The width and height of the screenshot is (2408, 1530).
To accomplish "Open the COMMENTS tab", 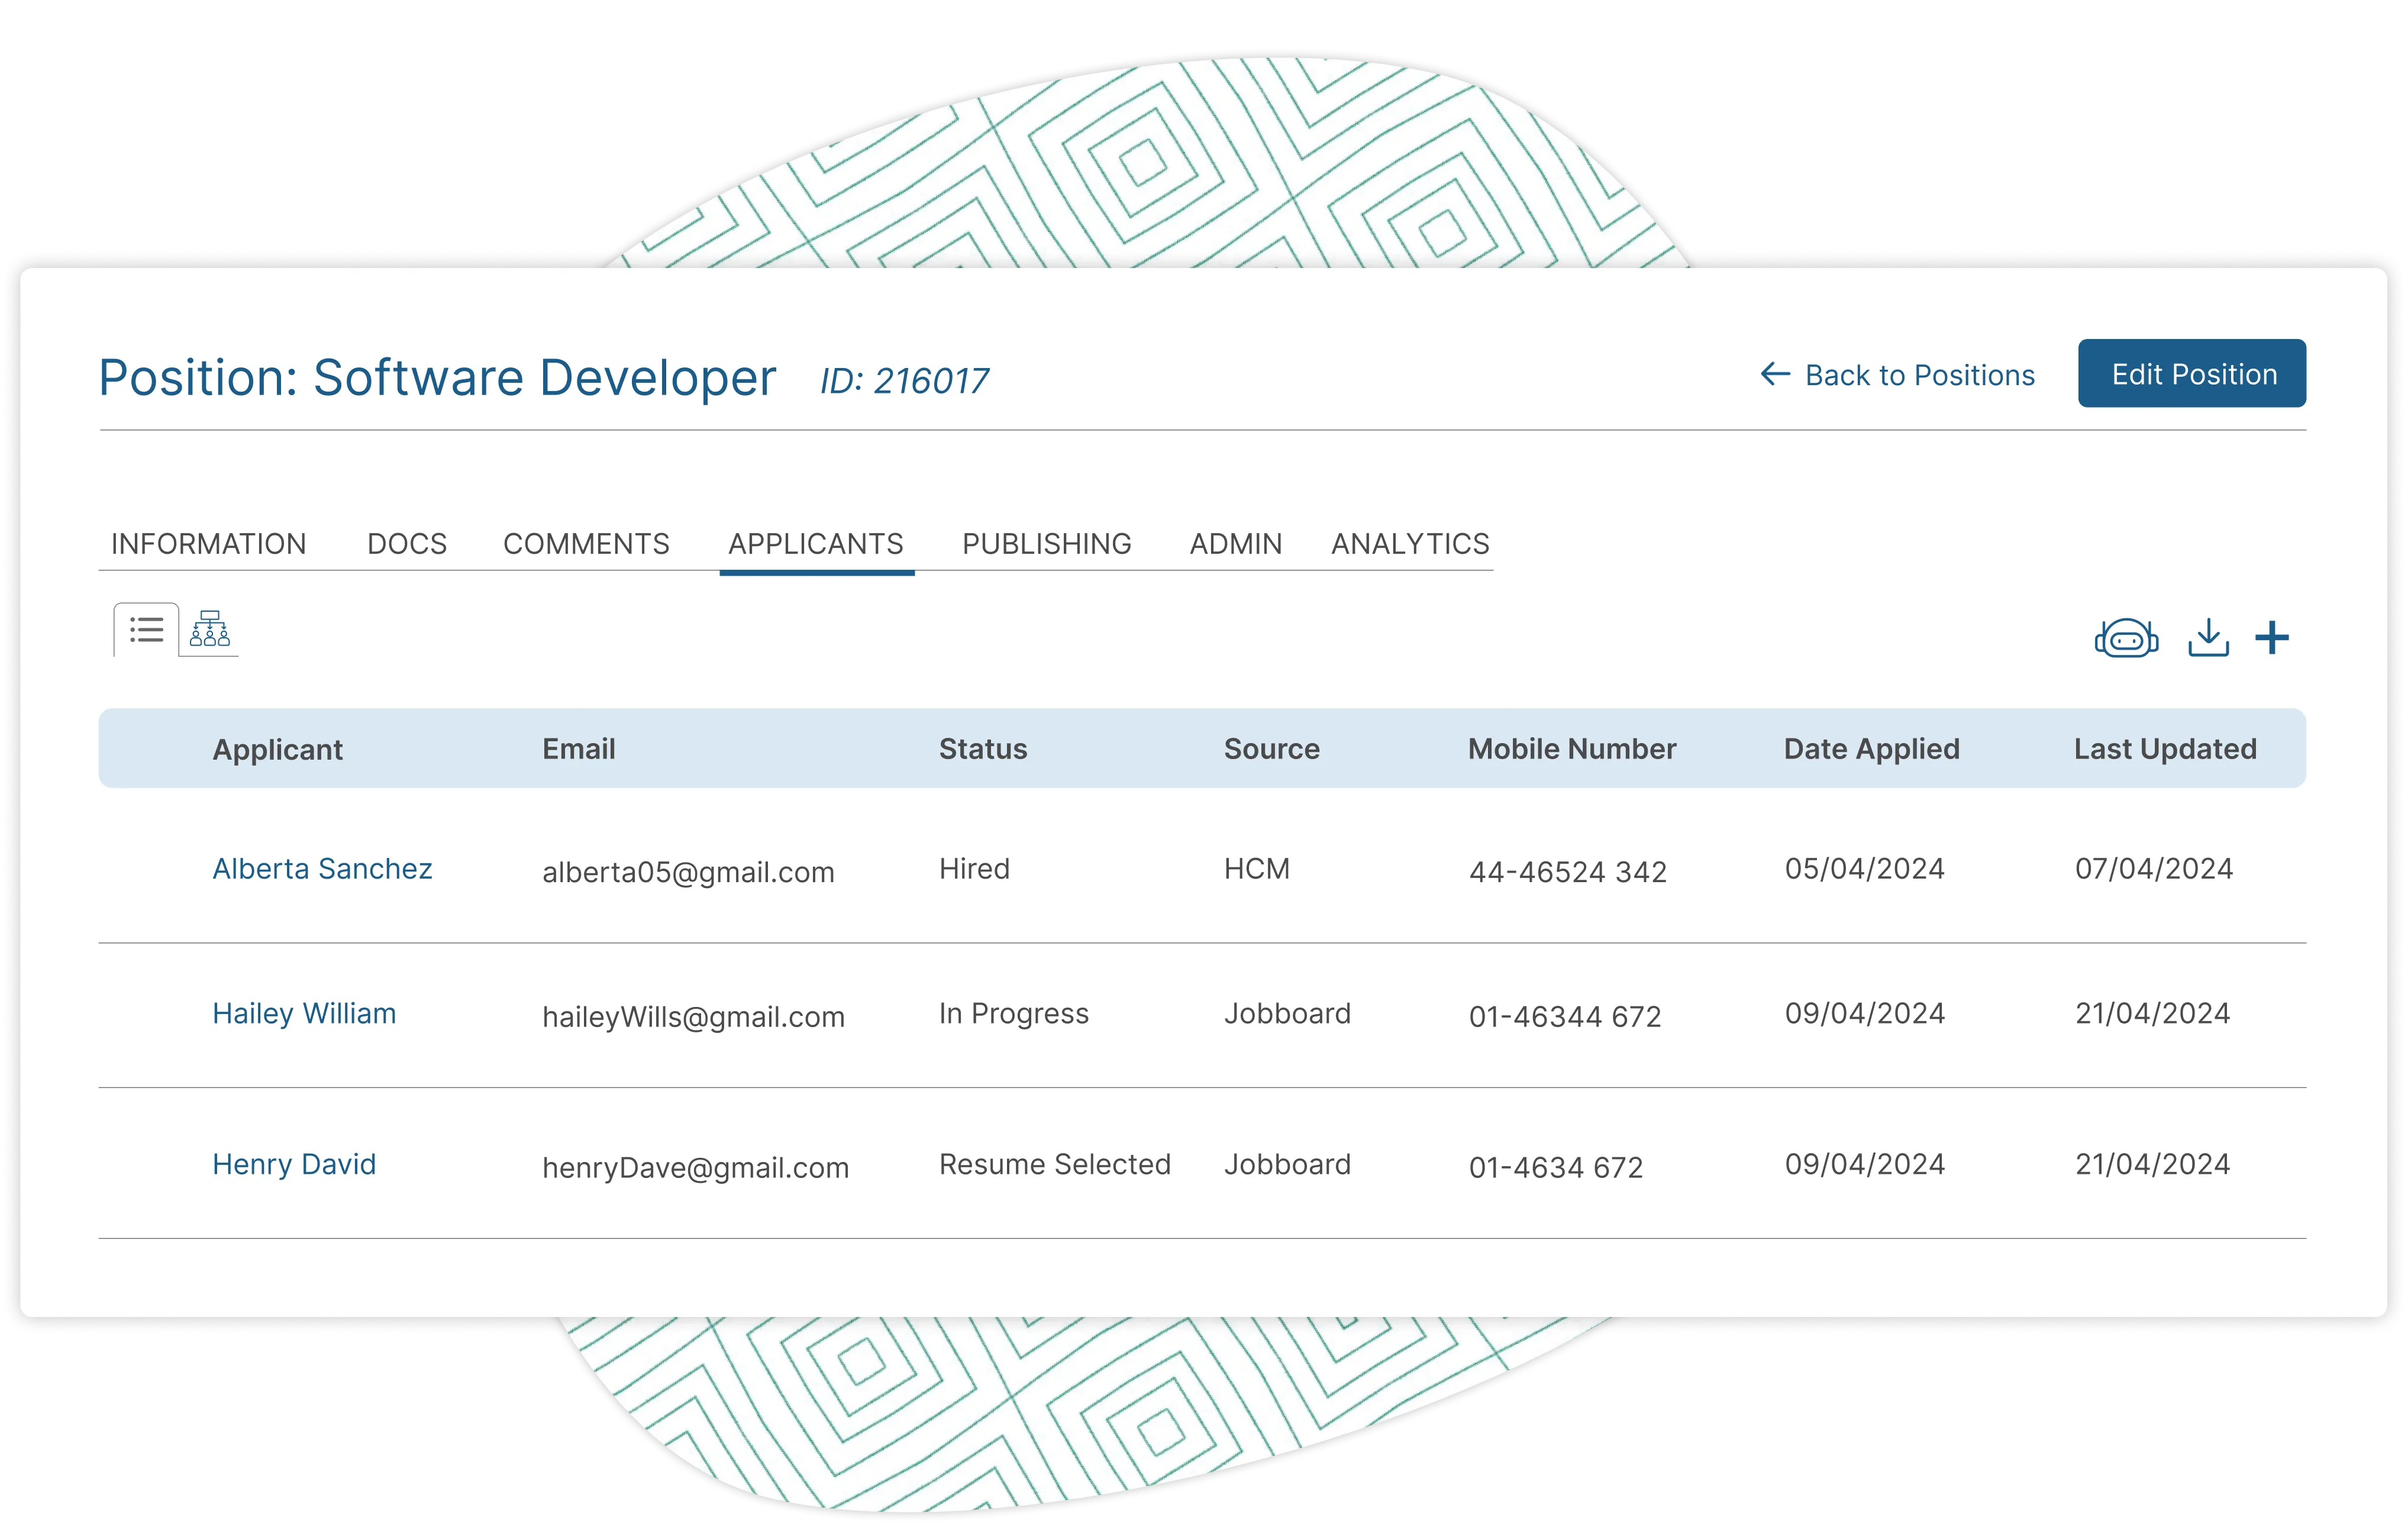I will coord(586,544).
